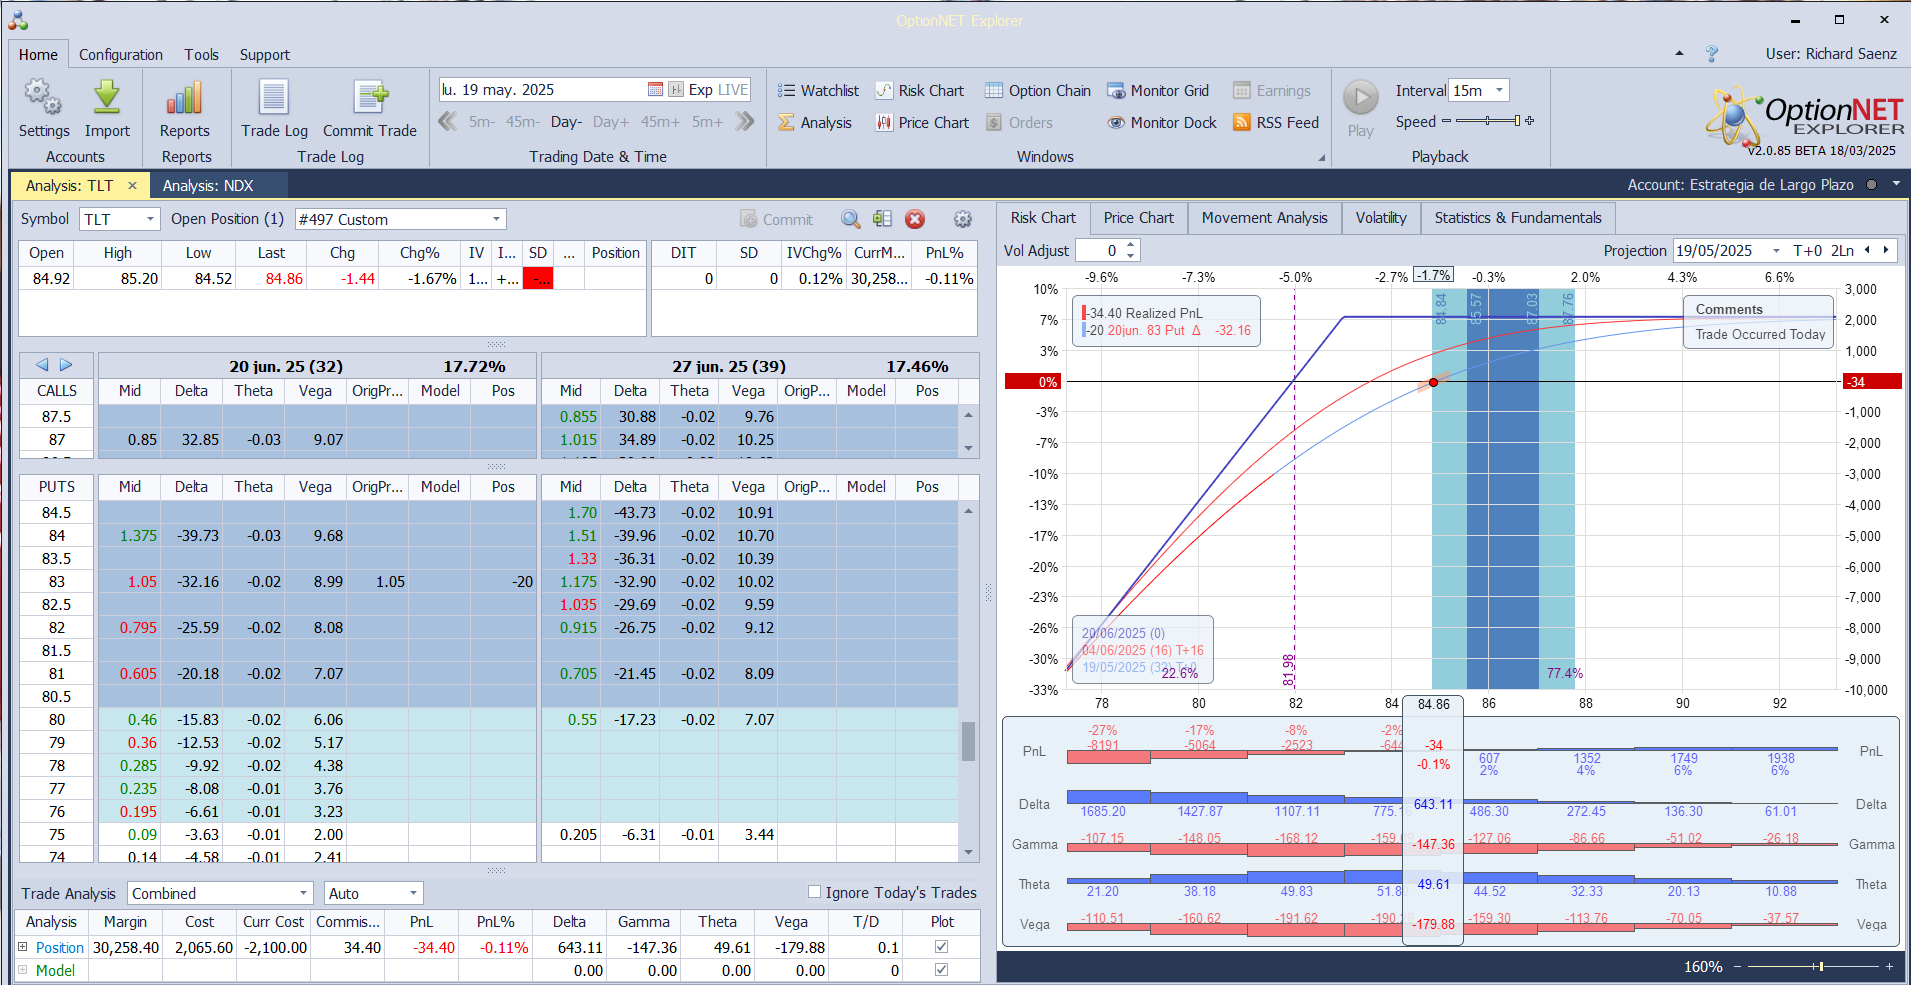Click the zoom plus button
Viewport: 1911px width, 985px height.
point(1889,966)
